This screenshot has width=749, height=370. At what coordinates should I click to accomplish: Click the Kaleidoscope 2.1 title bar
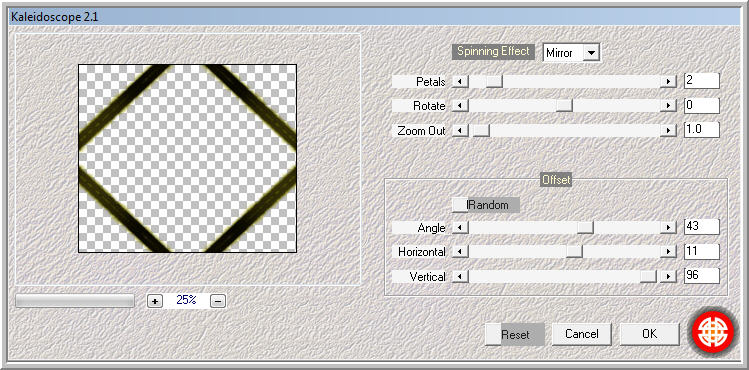(x=374, y=17)
